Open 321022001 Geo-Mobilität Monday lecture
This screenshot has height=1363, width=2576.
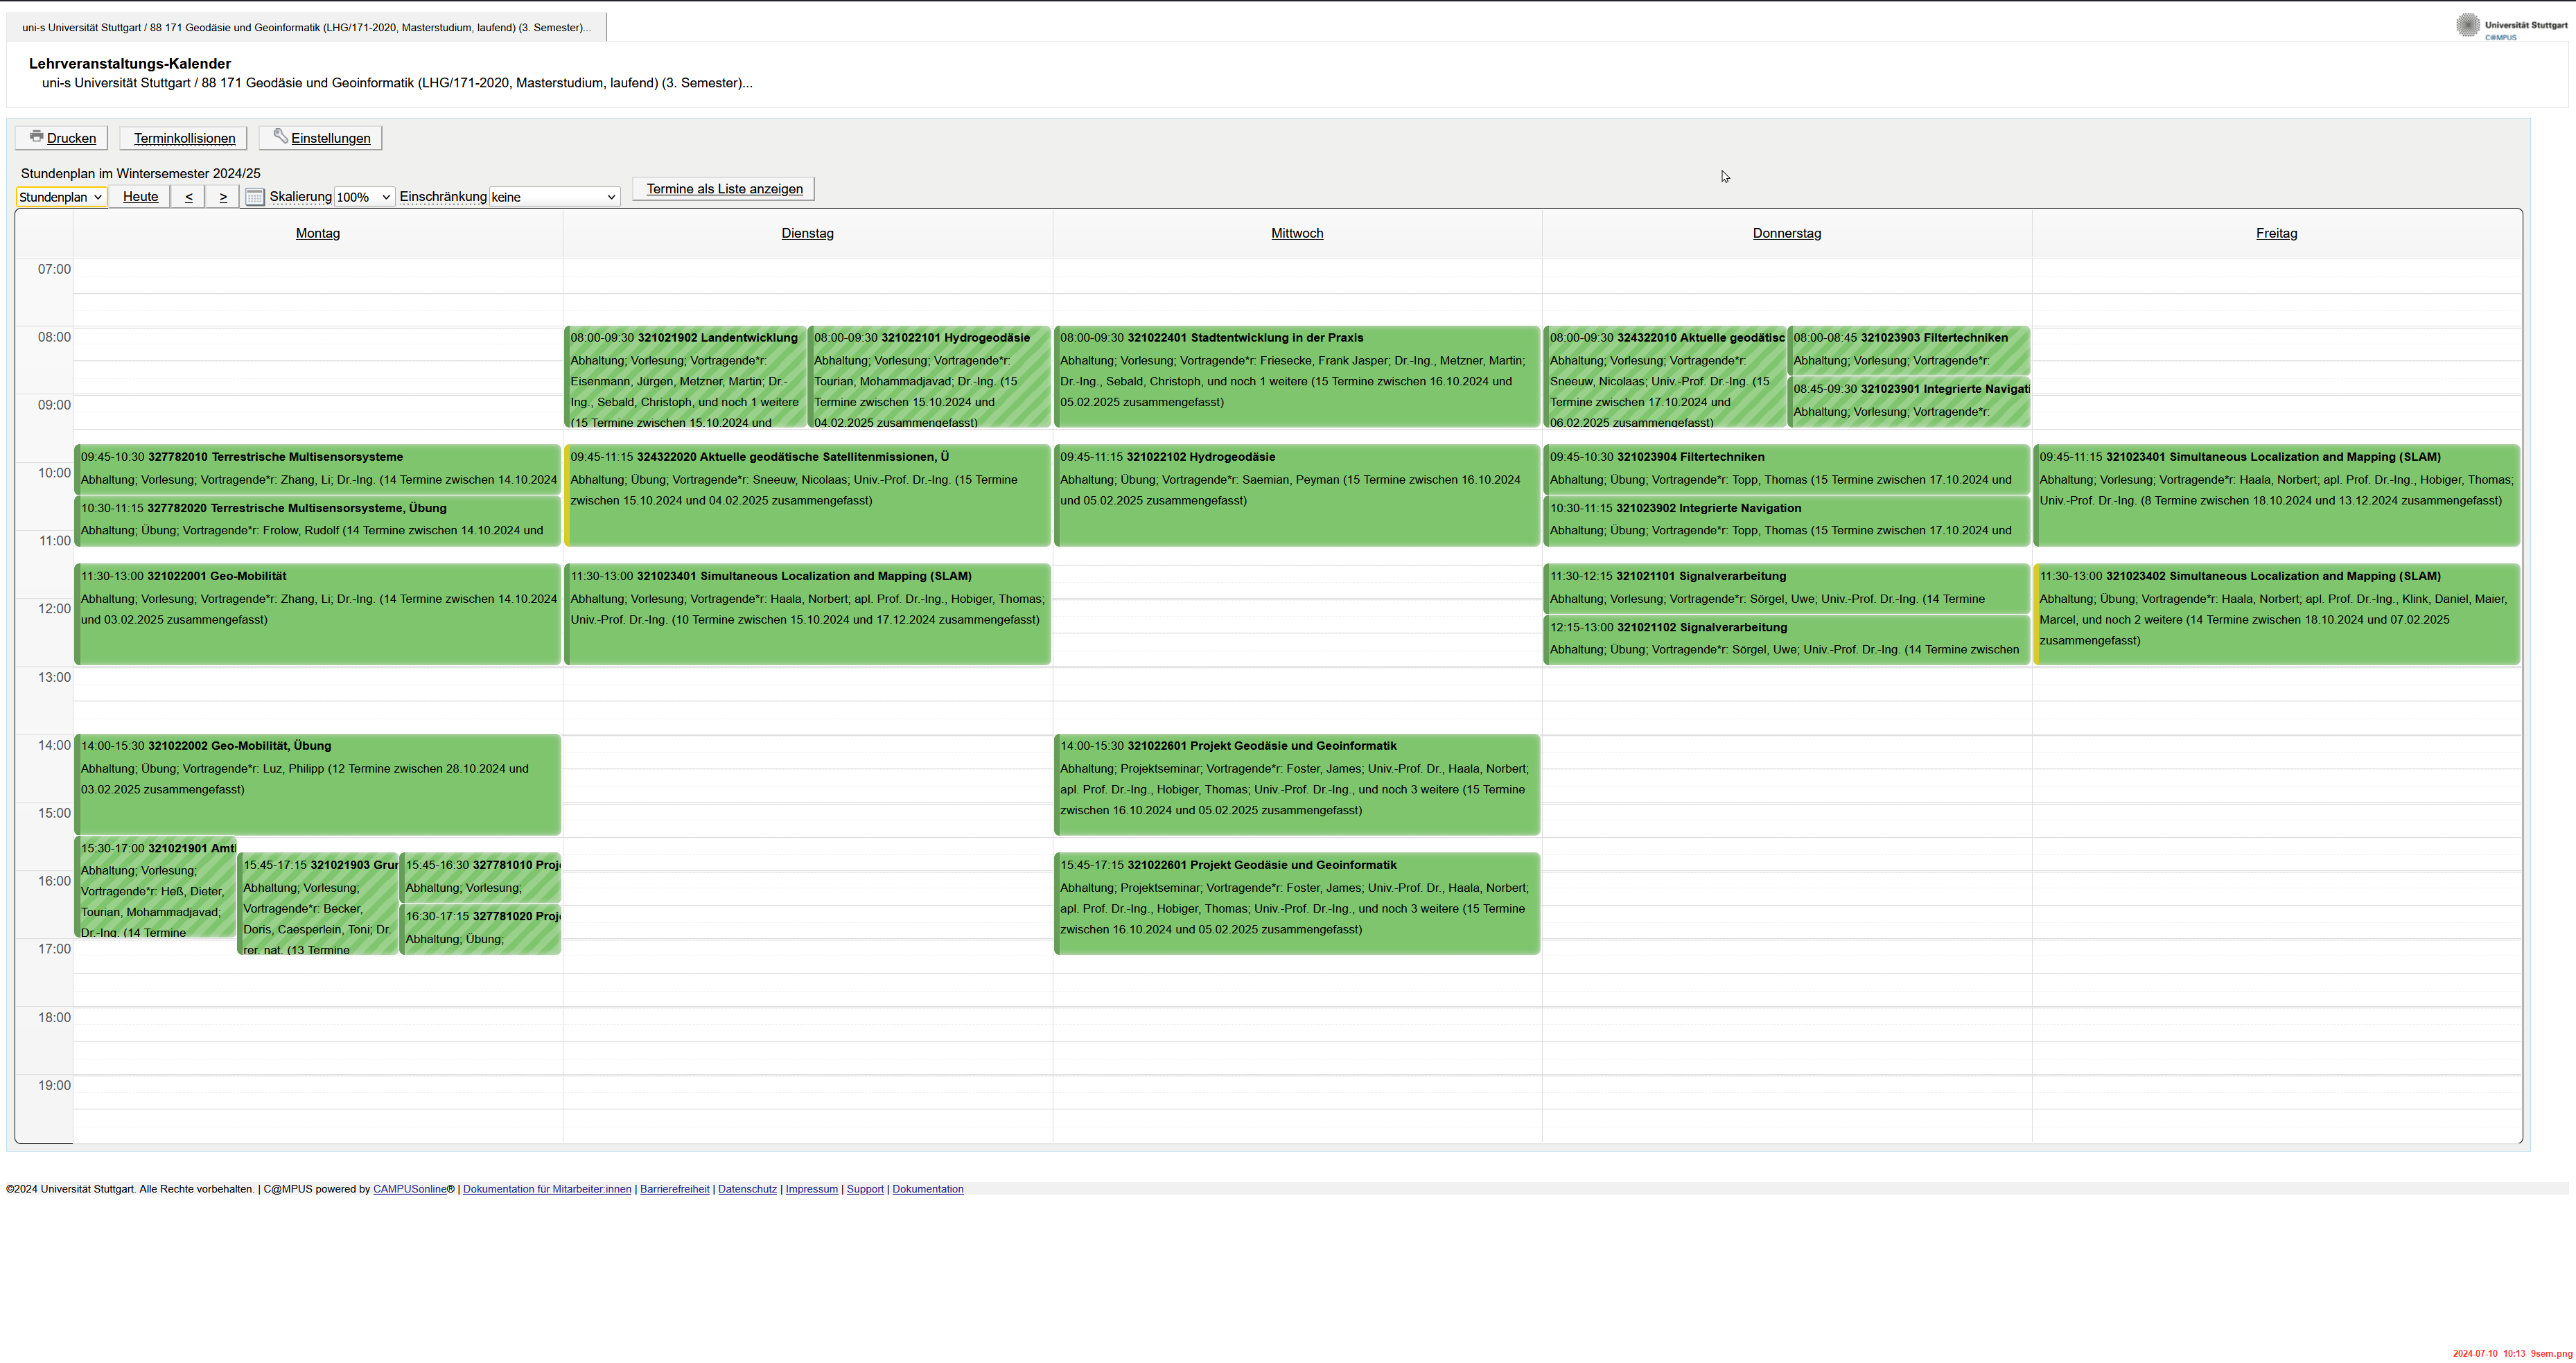(318, 614)
